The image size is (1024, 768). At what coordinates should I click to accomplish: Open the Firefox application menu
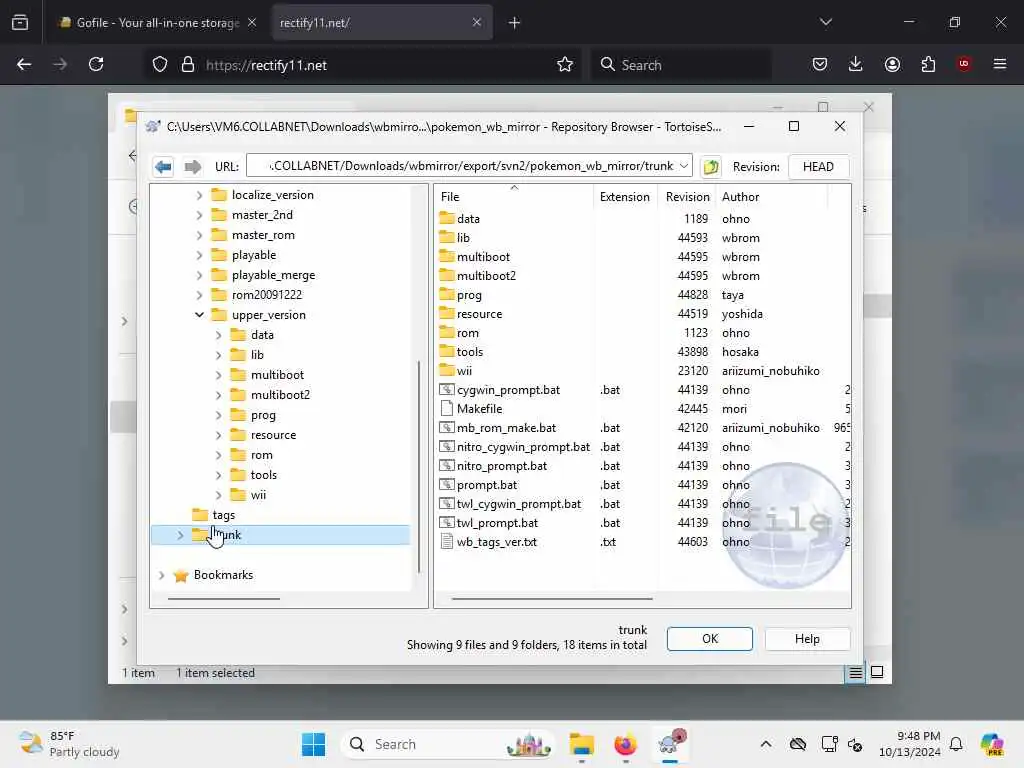[999, 64]
